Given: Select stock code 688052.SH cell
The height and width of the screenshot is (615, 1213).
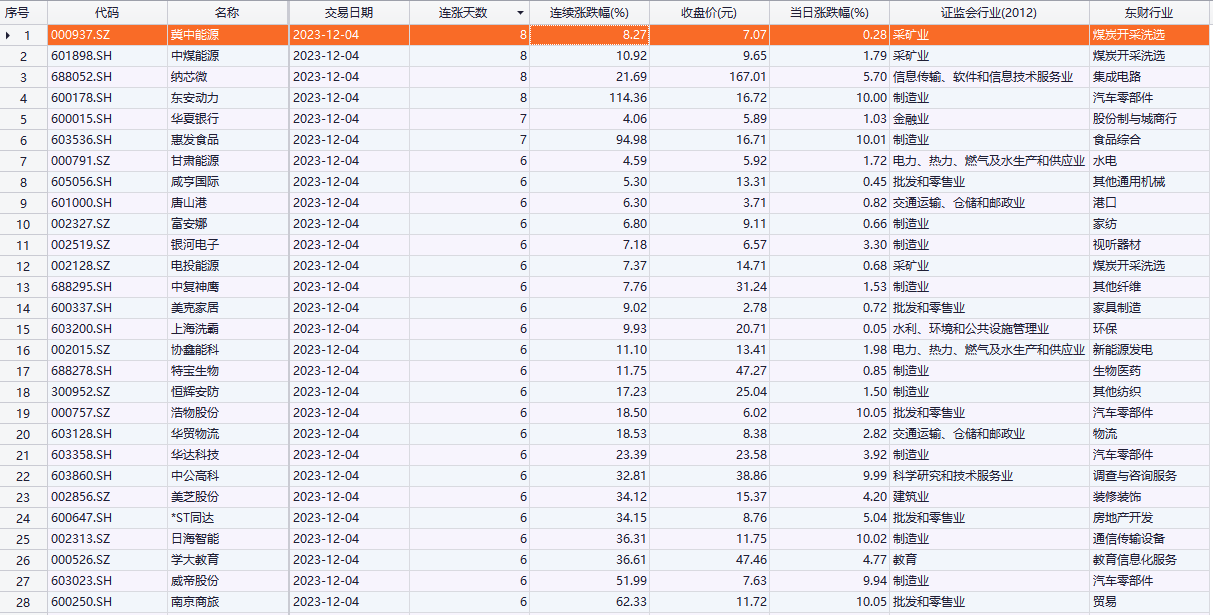Looking at the screenshot, I should [82, 77].
